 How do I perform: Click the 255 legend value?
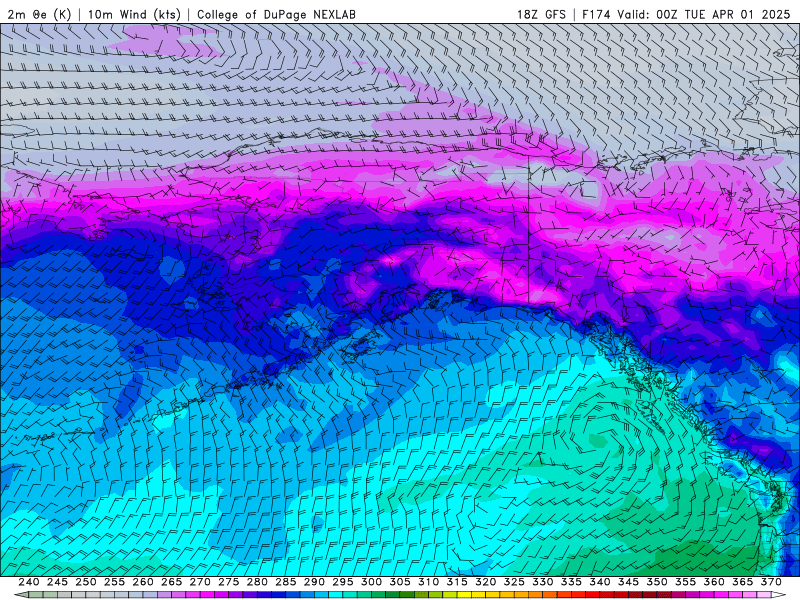[x=114, y=582]
